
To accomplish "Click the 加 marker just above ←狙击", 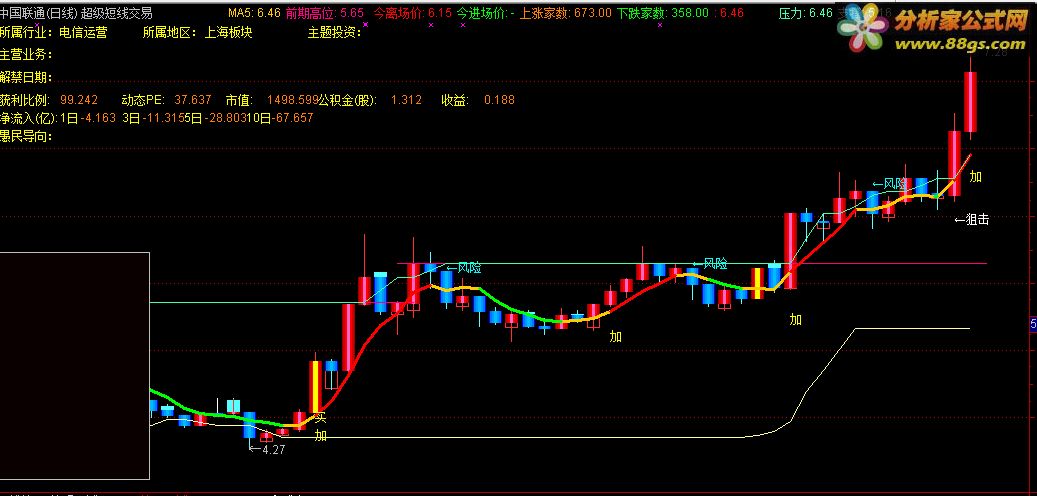I will click(975, 177).
